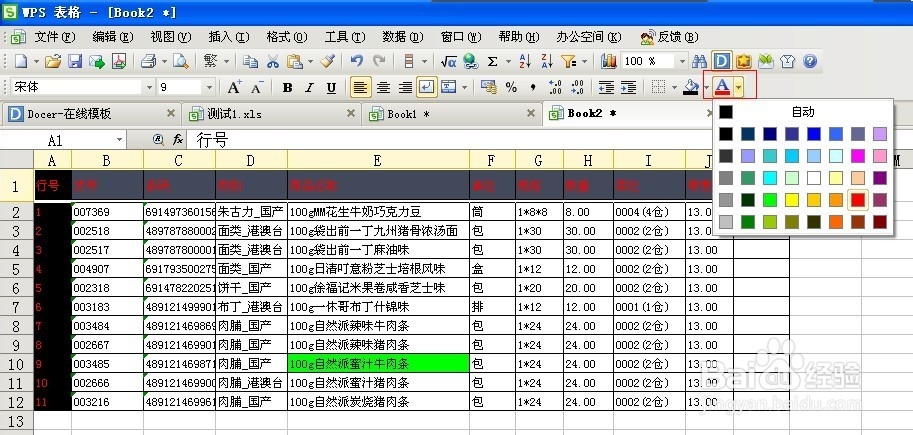Open Find with the binoculars icon
Image resolution: width=913 pixels, height=435 pixels.
pyautogui.click(x=699, y=61)
